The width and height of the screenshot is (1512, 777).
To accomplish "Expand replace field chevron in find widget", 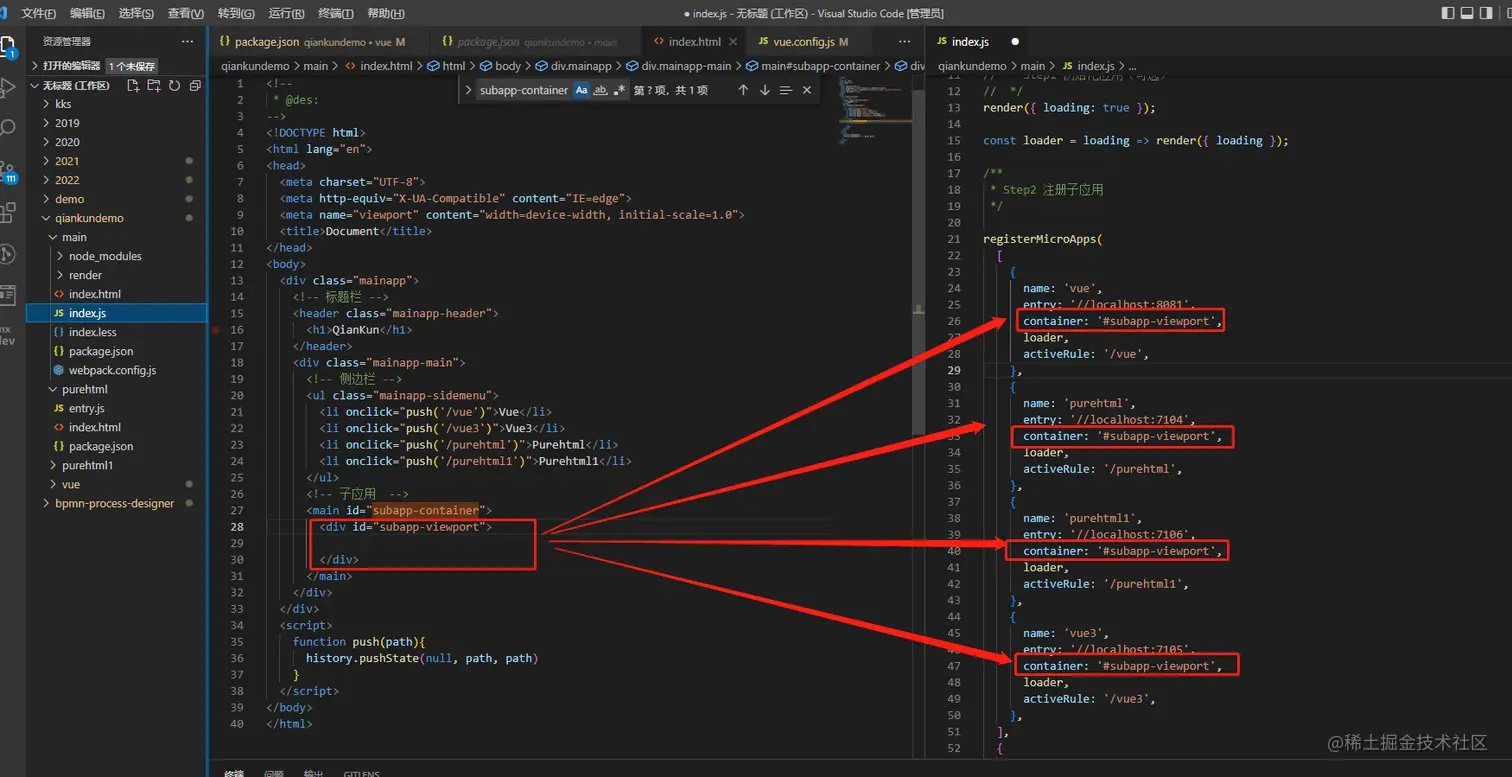I will 469,90.
